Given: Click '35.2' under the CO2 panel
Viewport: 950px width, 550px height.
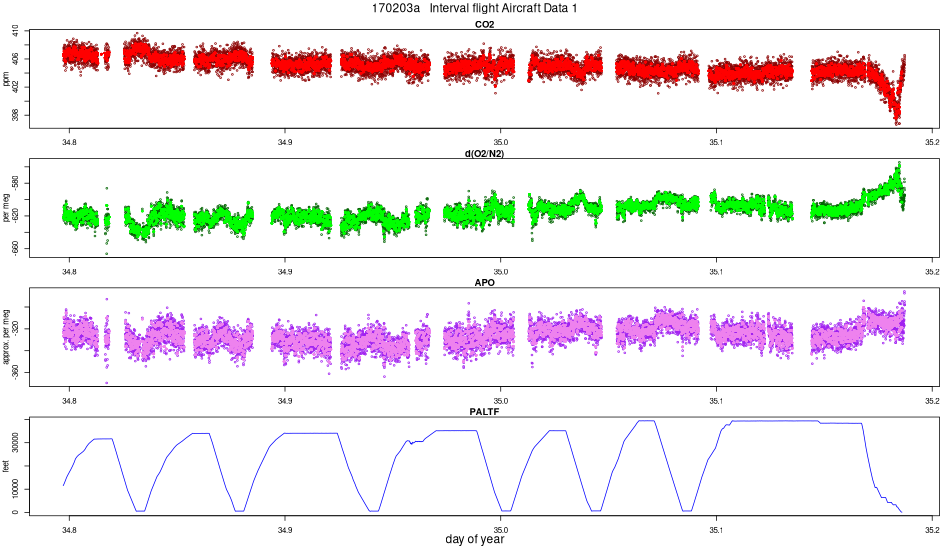Looking at the screenshot, I should [932, 142].
